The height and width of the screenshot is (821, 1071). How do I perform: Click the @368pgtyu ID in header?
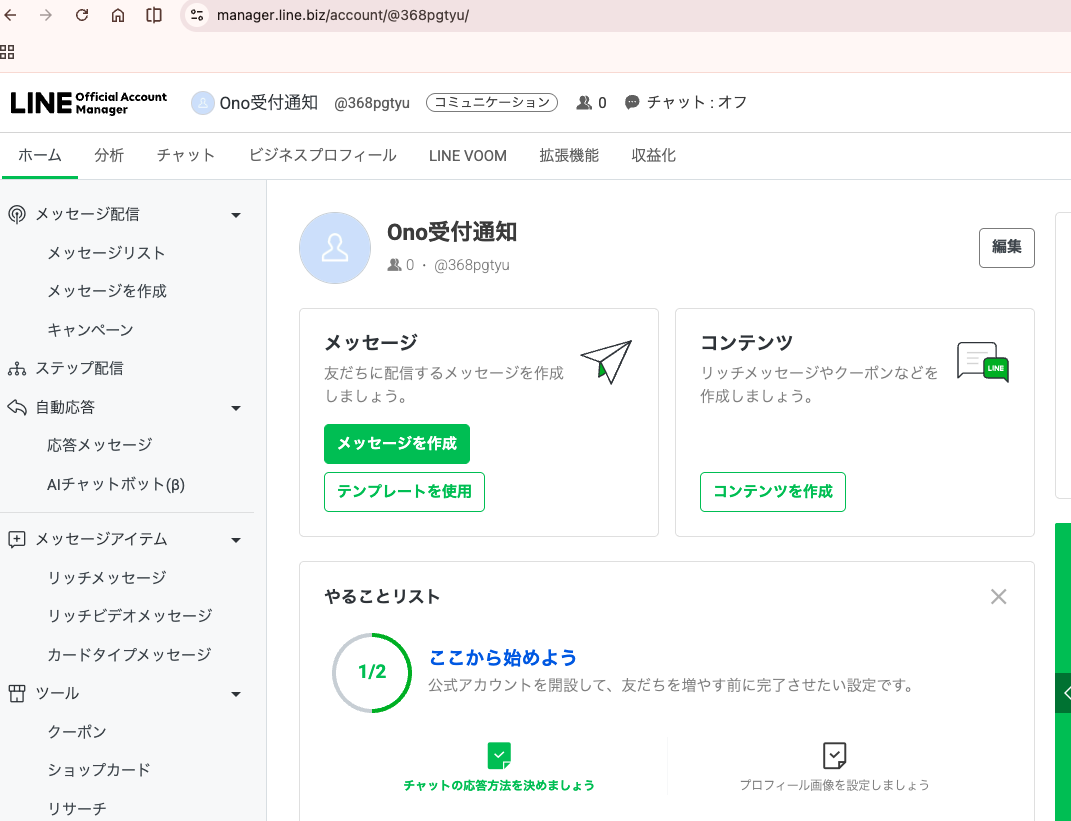pyautogui.click(x=372, y=103)
